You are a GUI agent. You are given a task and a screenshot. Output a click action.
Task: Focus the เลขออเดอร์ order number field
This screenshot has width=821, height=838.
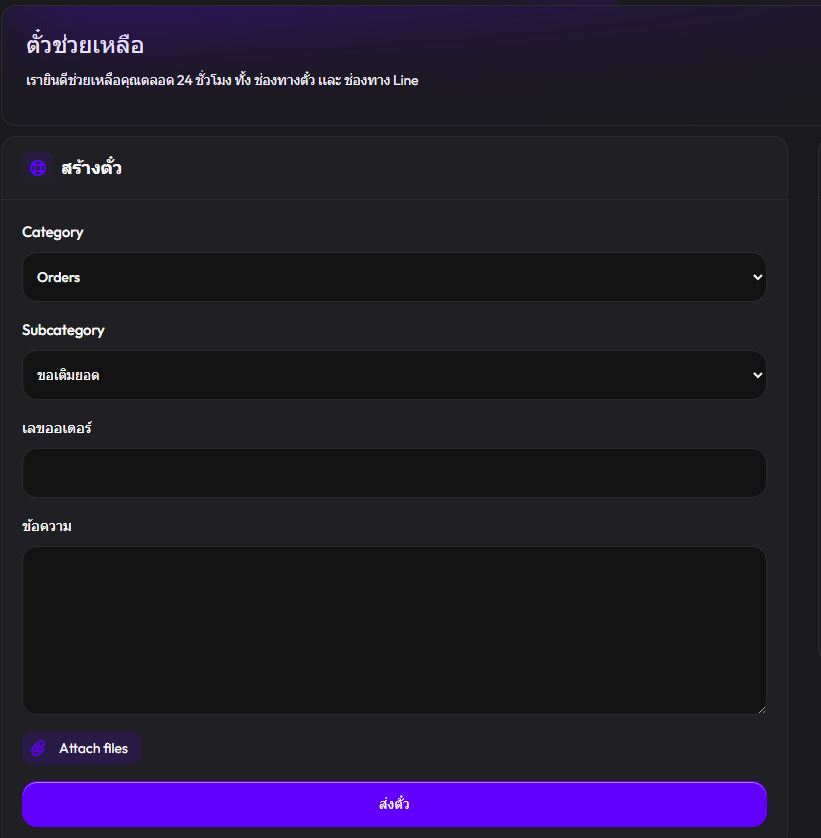(x=394, y=473)
